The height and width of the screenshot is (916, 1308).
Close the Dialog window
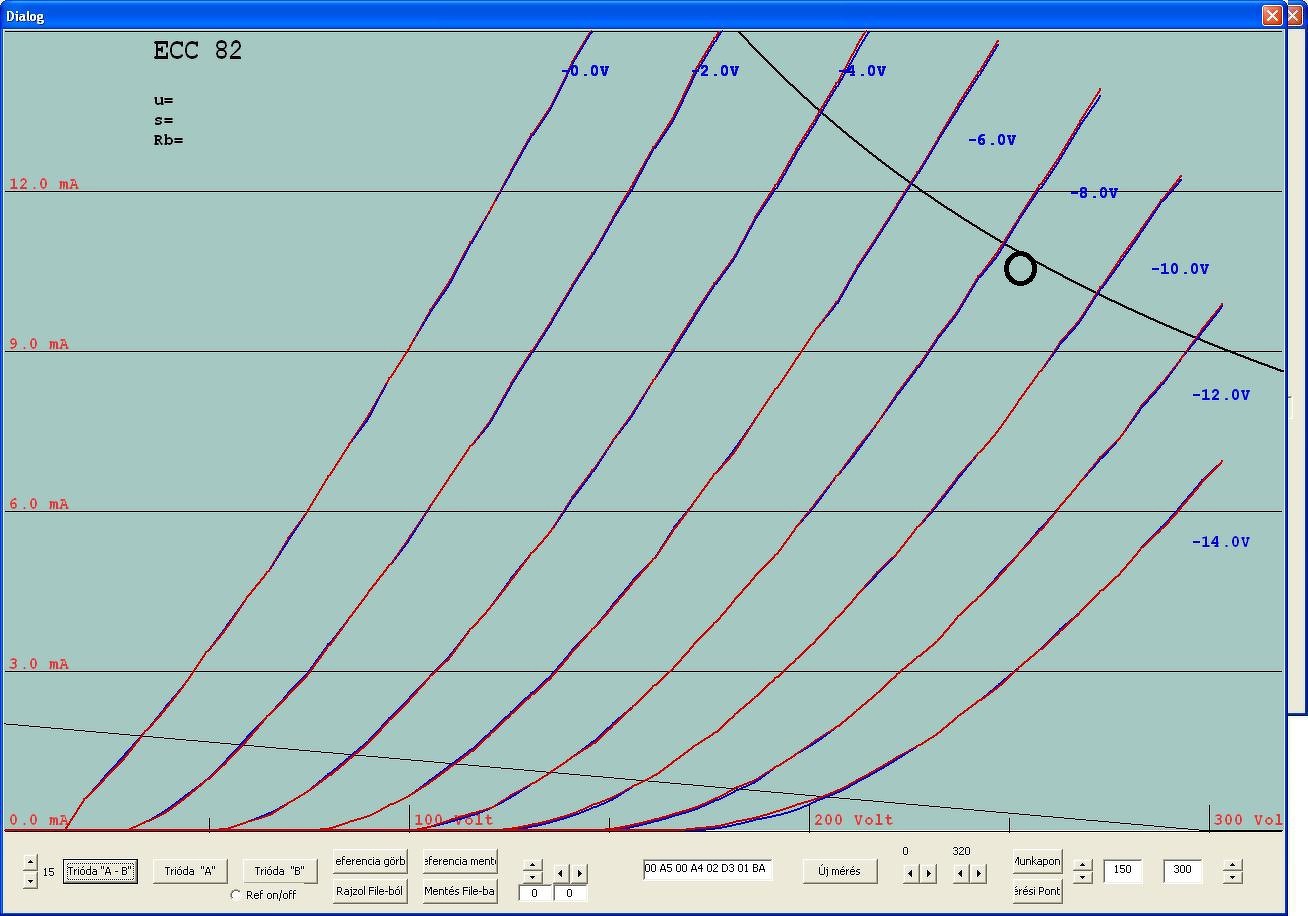[1272, 15]
